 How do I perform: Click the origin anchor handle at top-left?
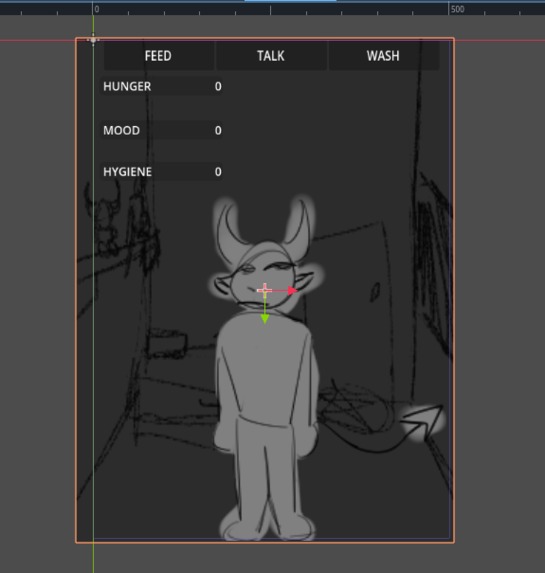click(93, 39)
